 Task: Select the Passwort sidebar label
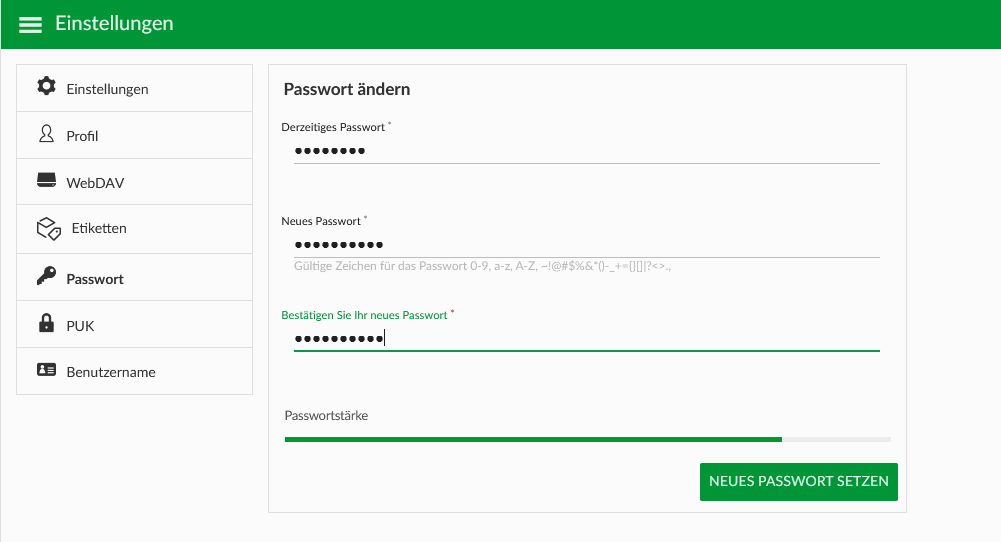point(95,279)
